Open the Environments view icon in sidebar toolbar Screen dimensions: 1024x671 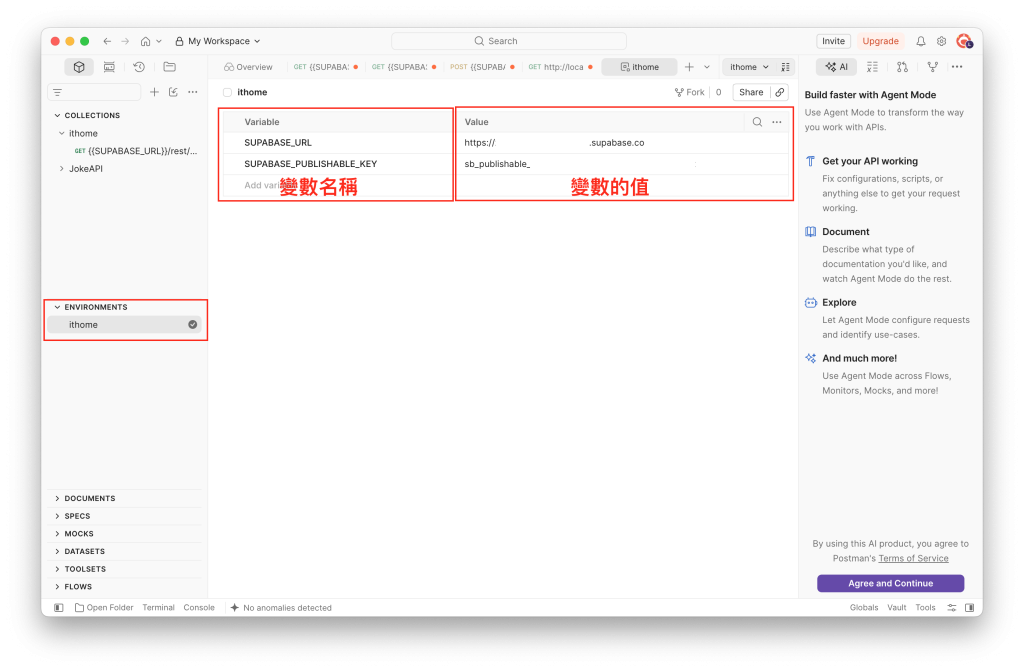pyautogui.click(x=109, y=67)
